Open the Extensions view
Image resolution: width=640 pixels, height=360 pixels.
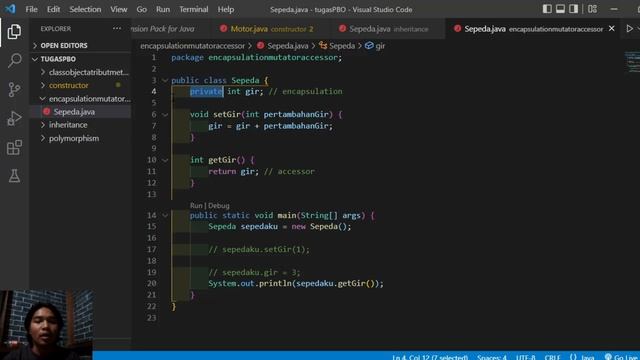14,147
